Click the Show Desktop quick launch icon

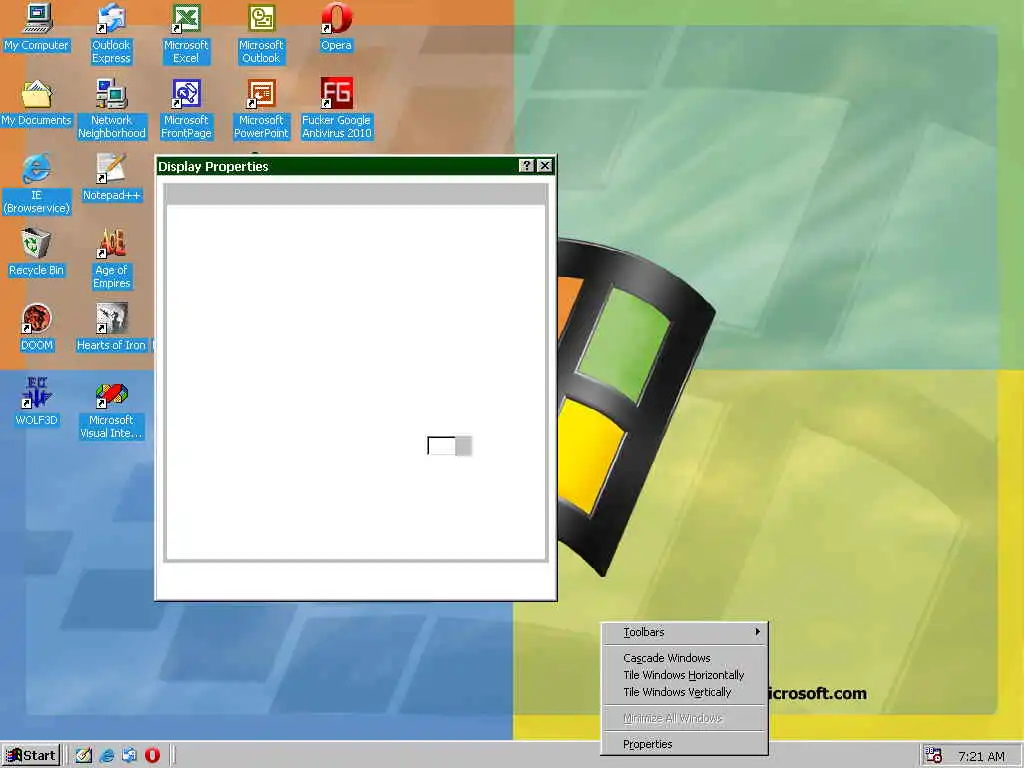tap(84, 756)
